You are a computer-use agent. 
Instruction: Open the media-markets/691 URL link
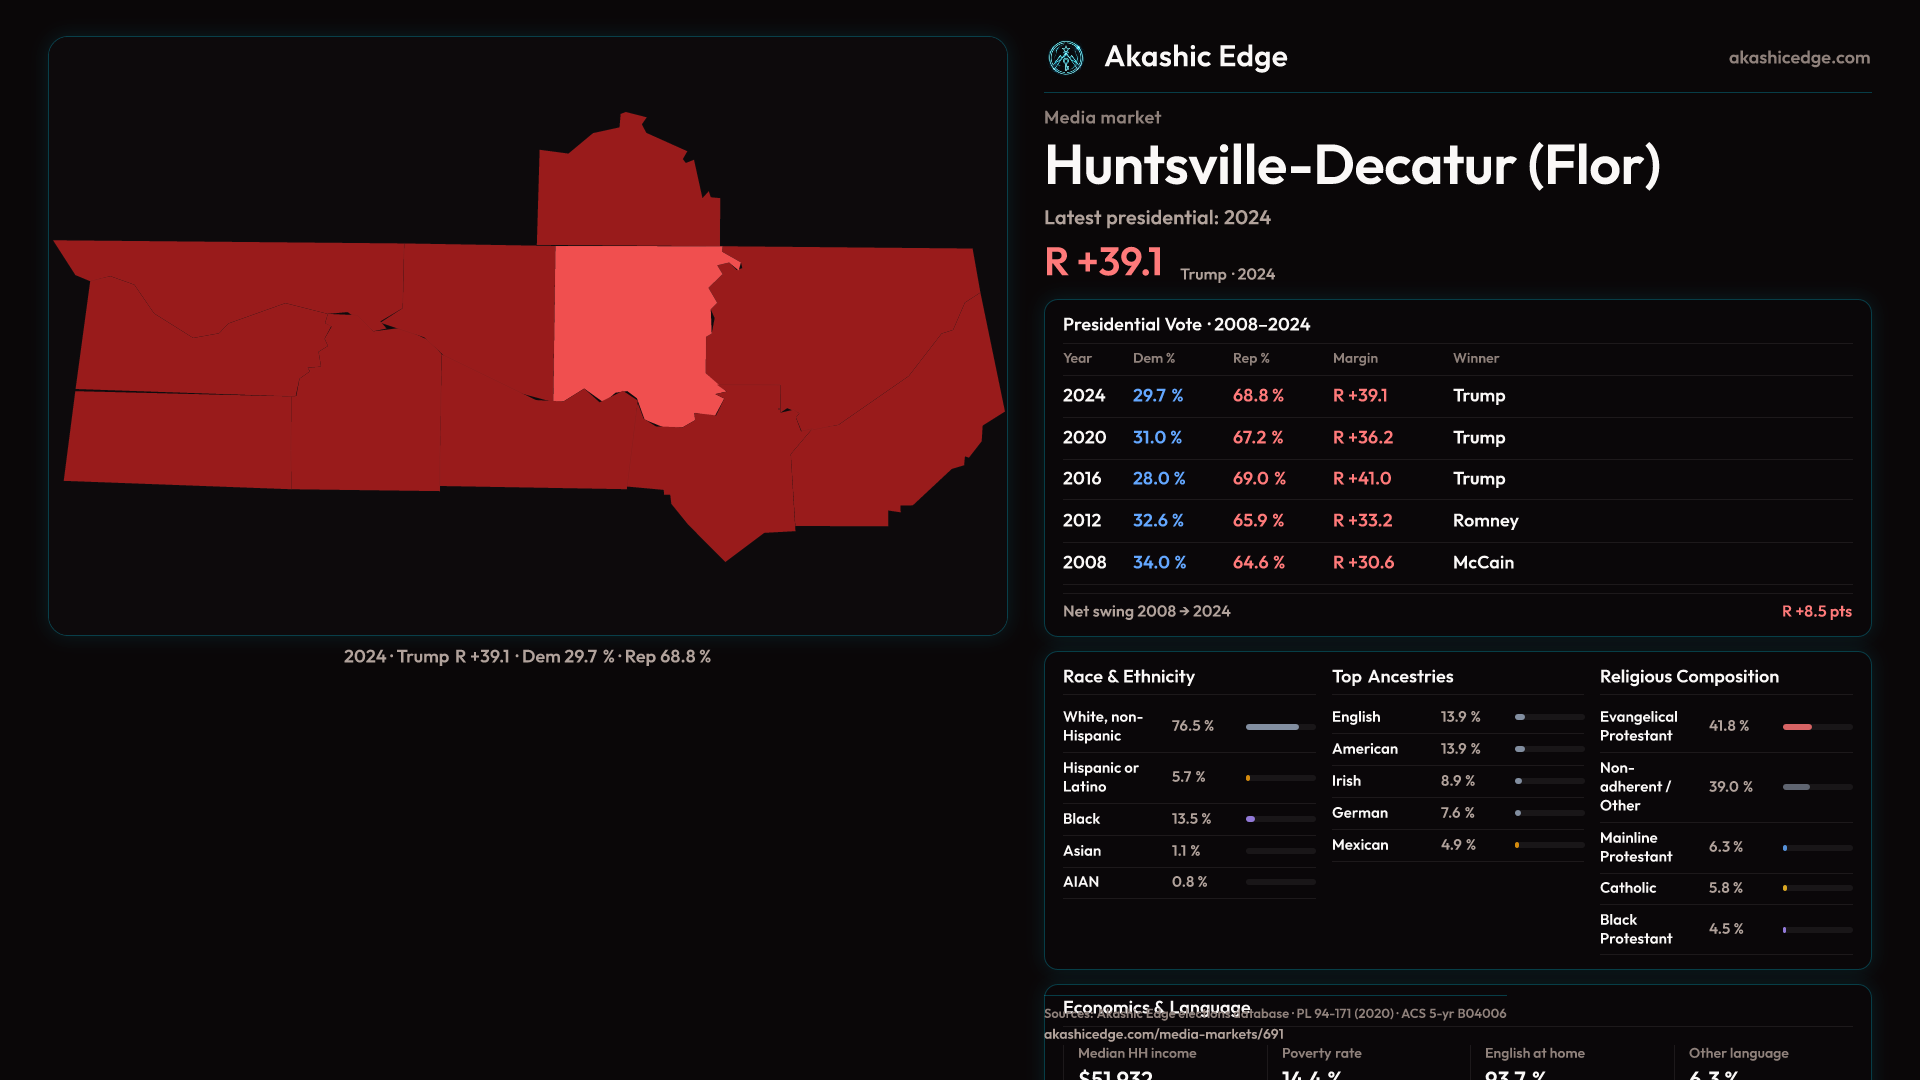[x=1163, y=1034]
